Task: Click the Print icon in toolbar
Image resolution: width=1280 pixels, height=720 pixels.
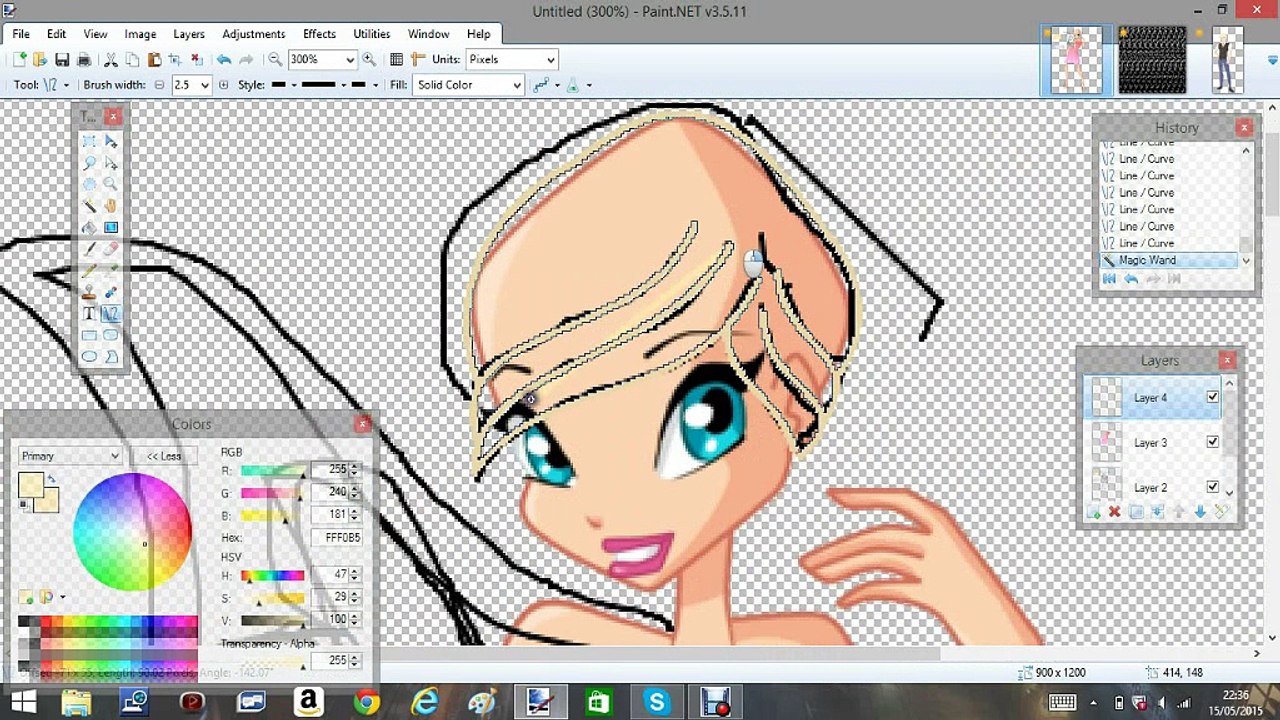Action: [x=84, y=60]
